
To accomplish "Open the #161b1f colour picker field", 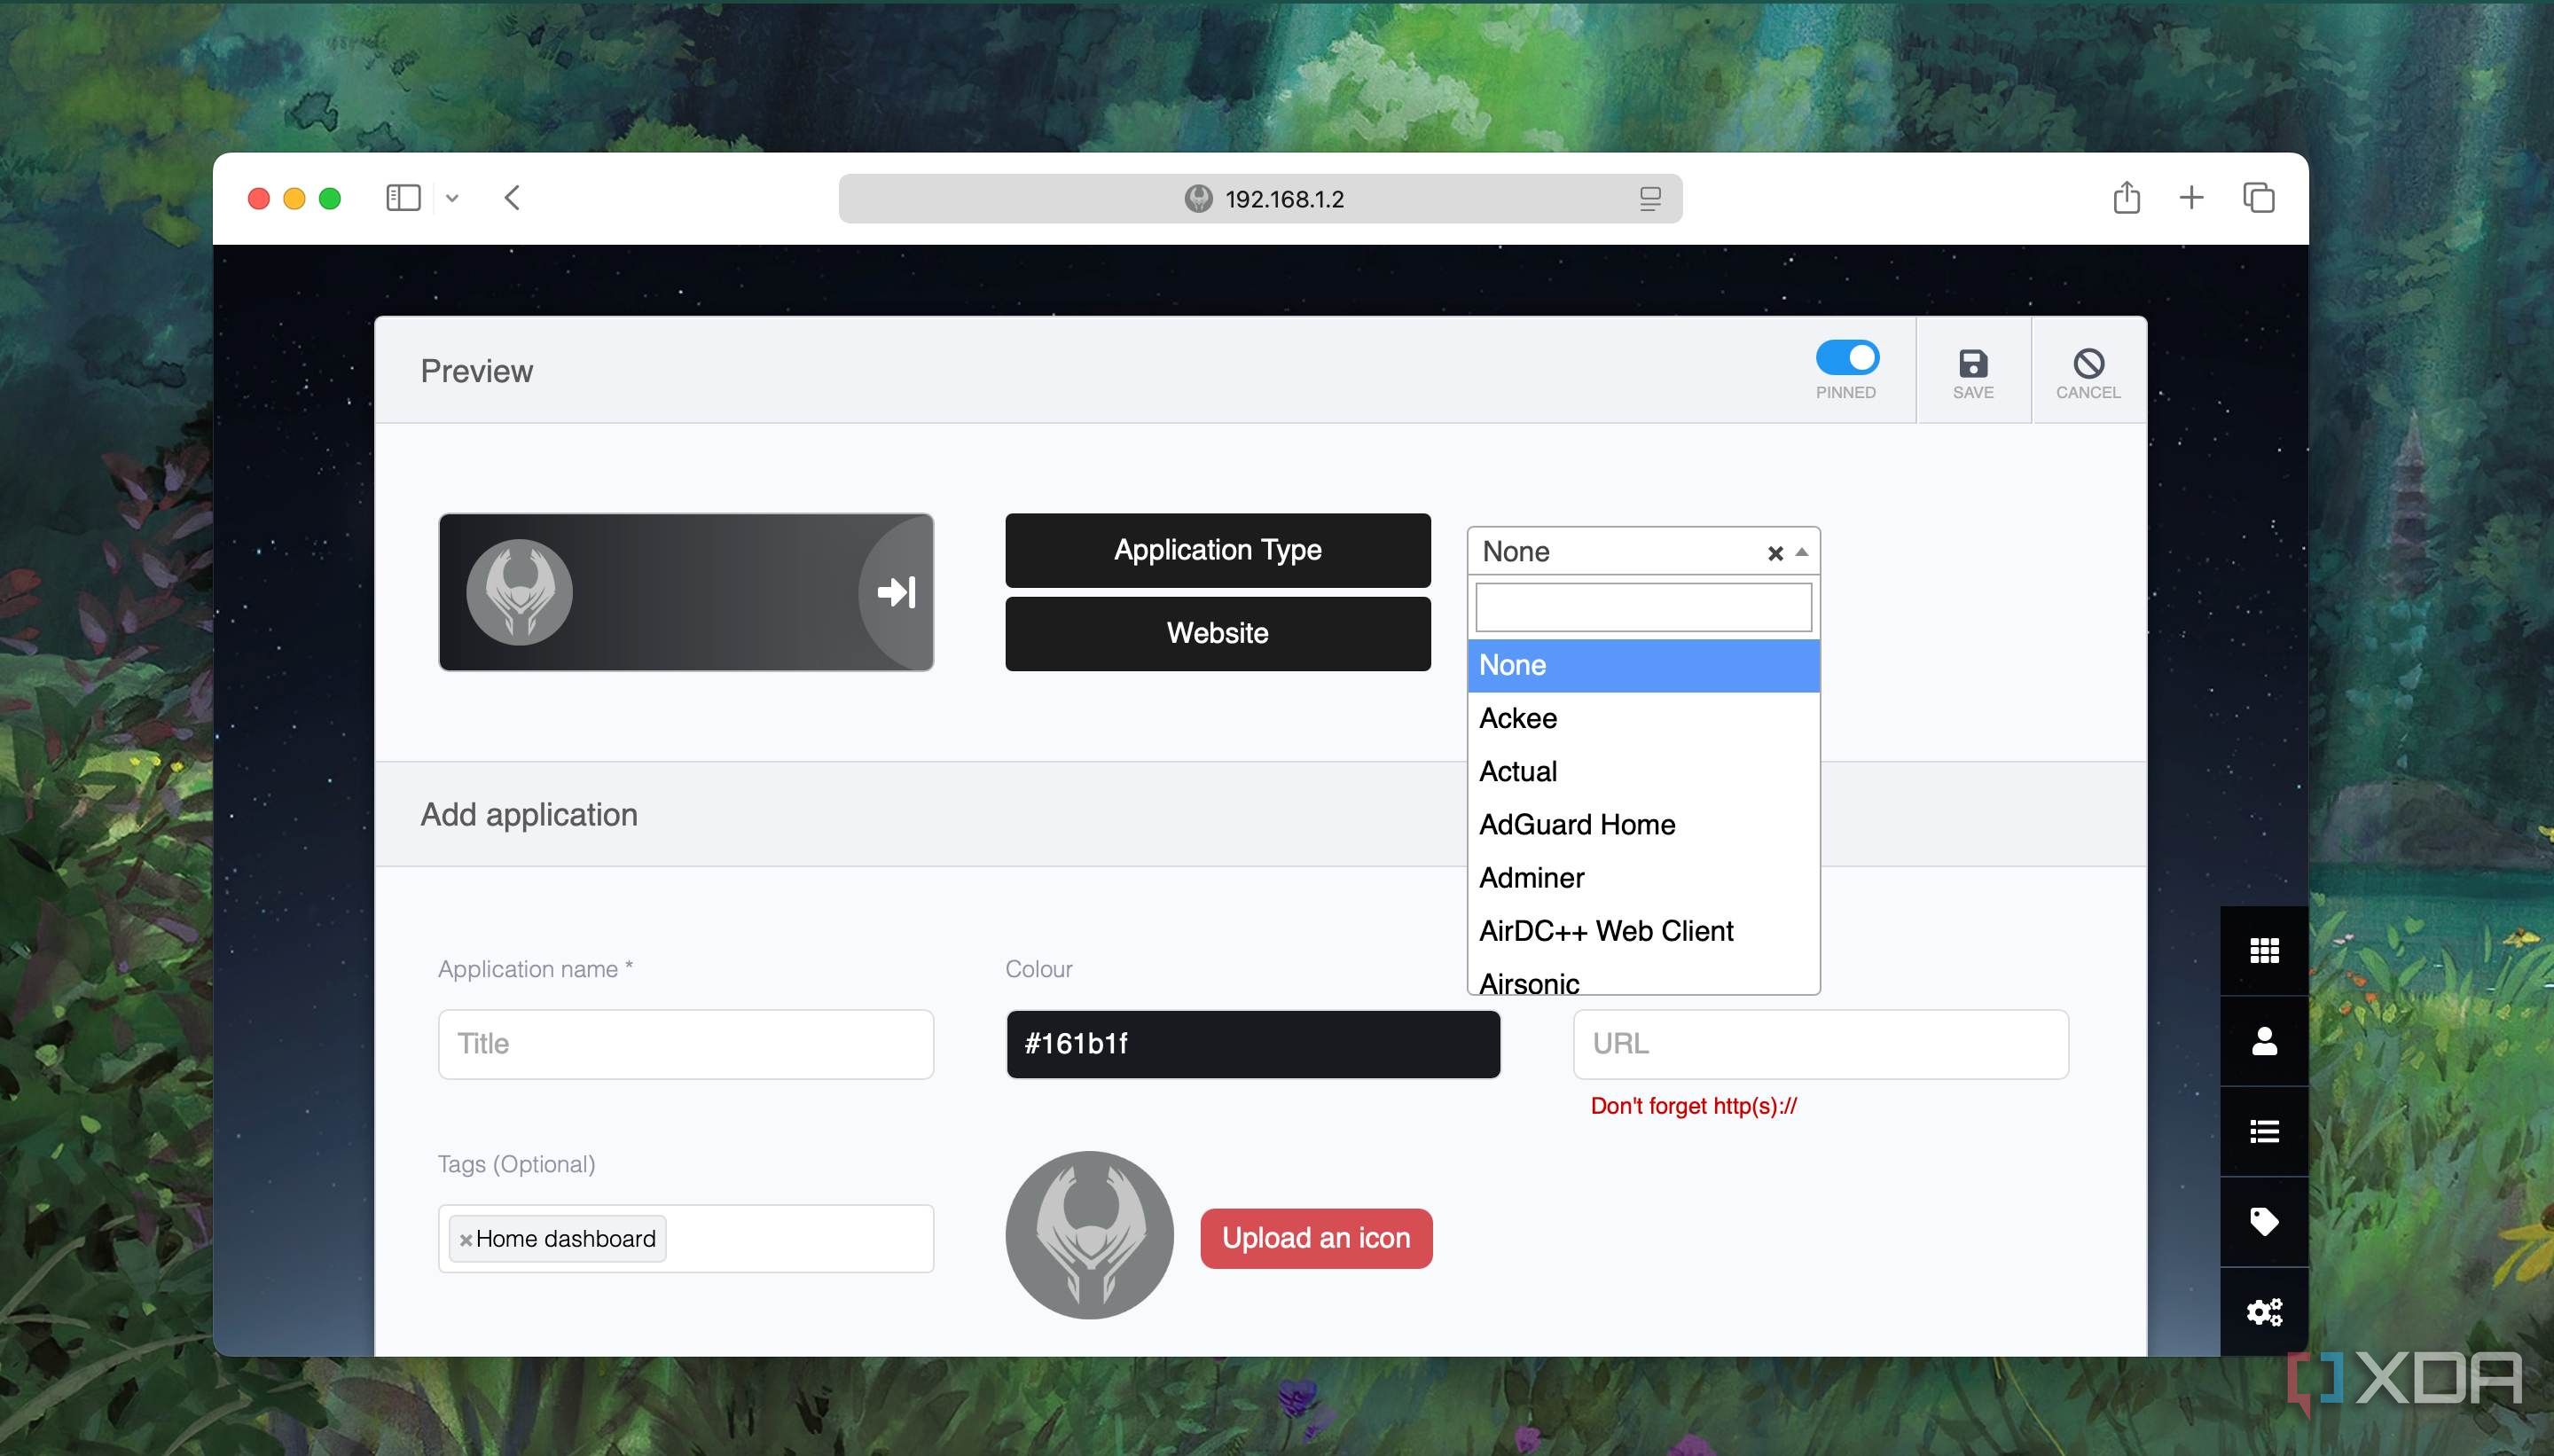I will (1252, 1044).
